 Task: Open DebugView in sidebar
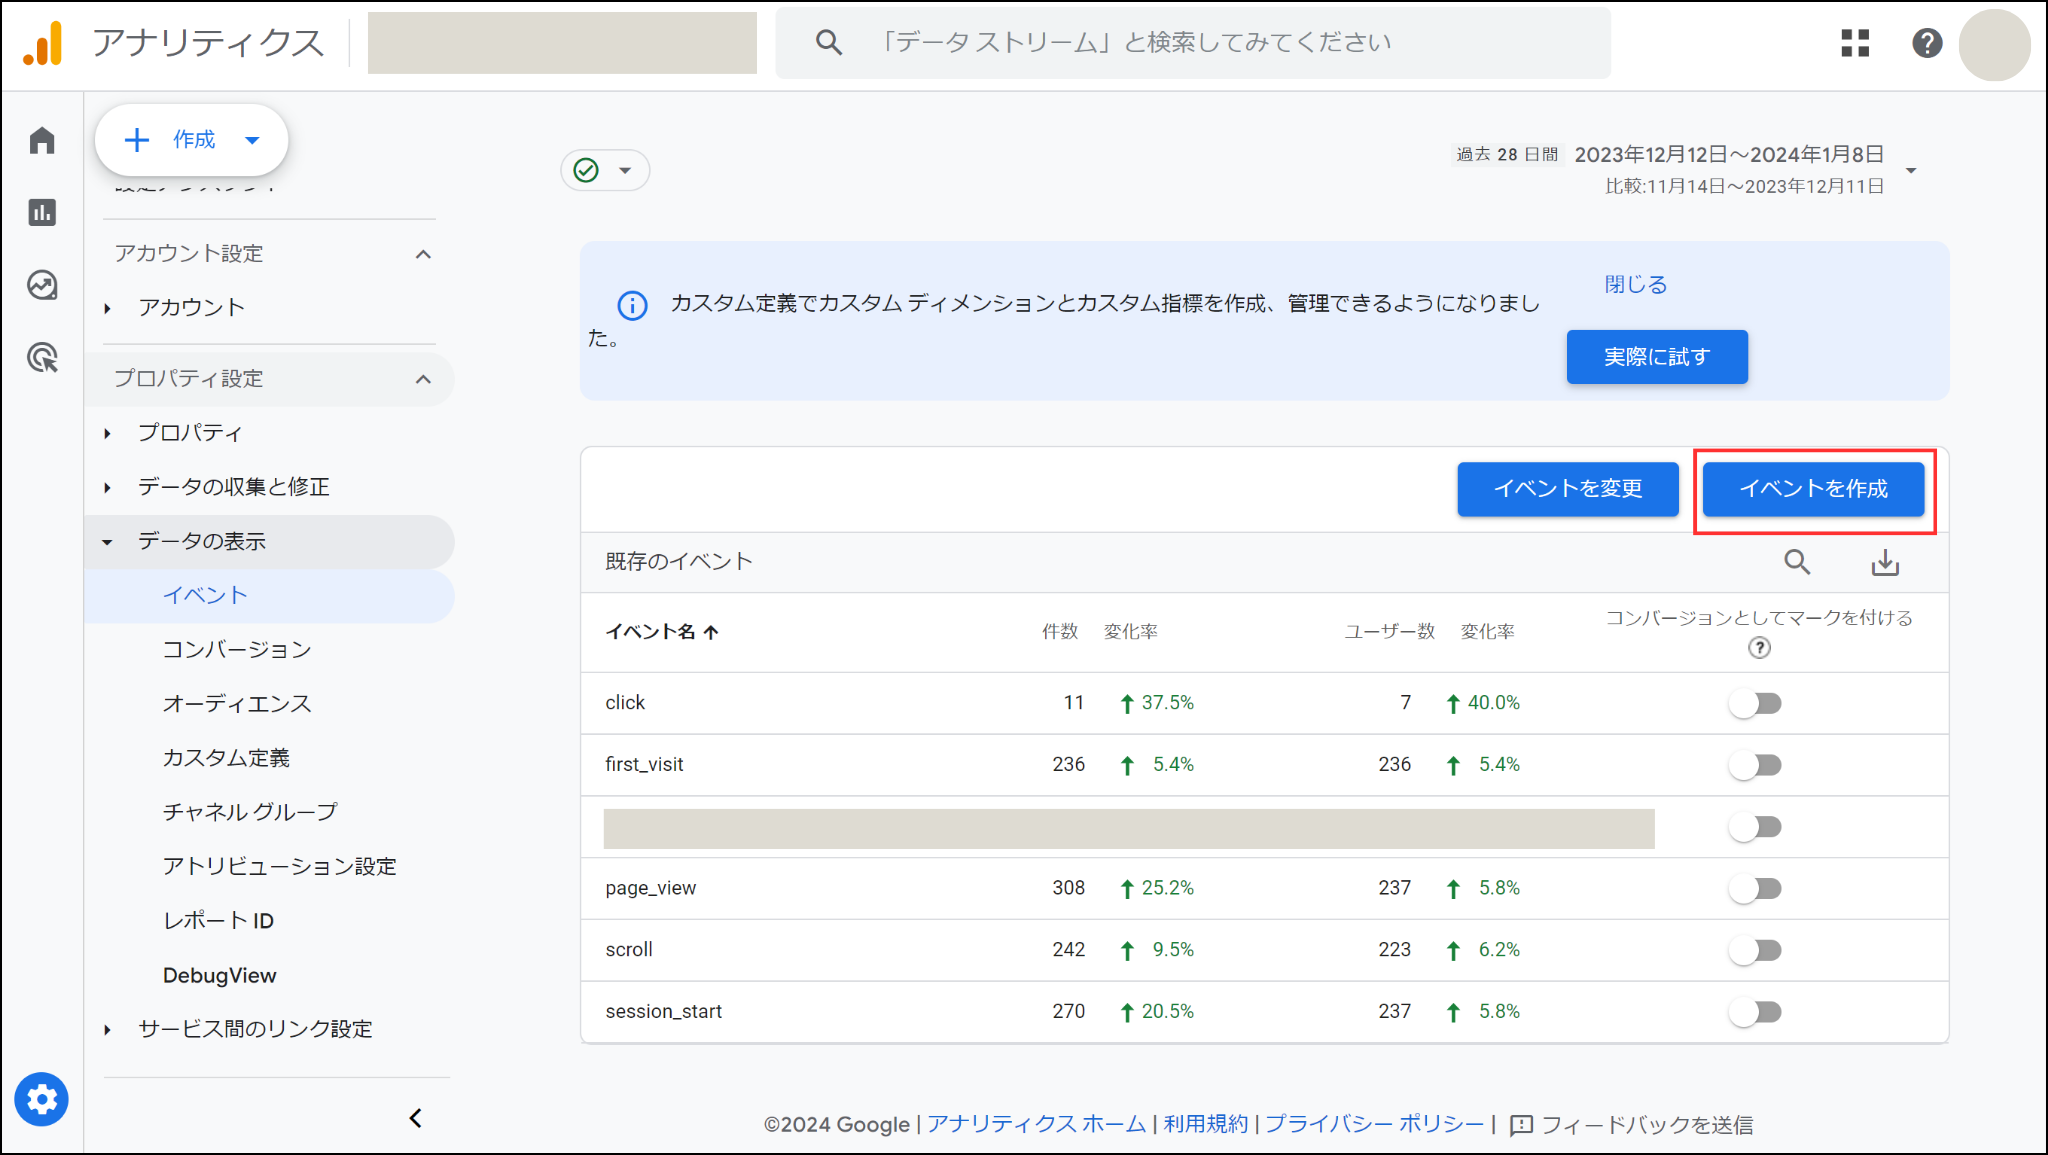click(220, 975)
